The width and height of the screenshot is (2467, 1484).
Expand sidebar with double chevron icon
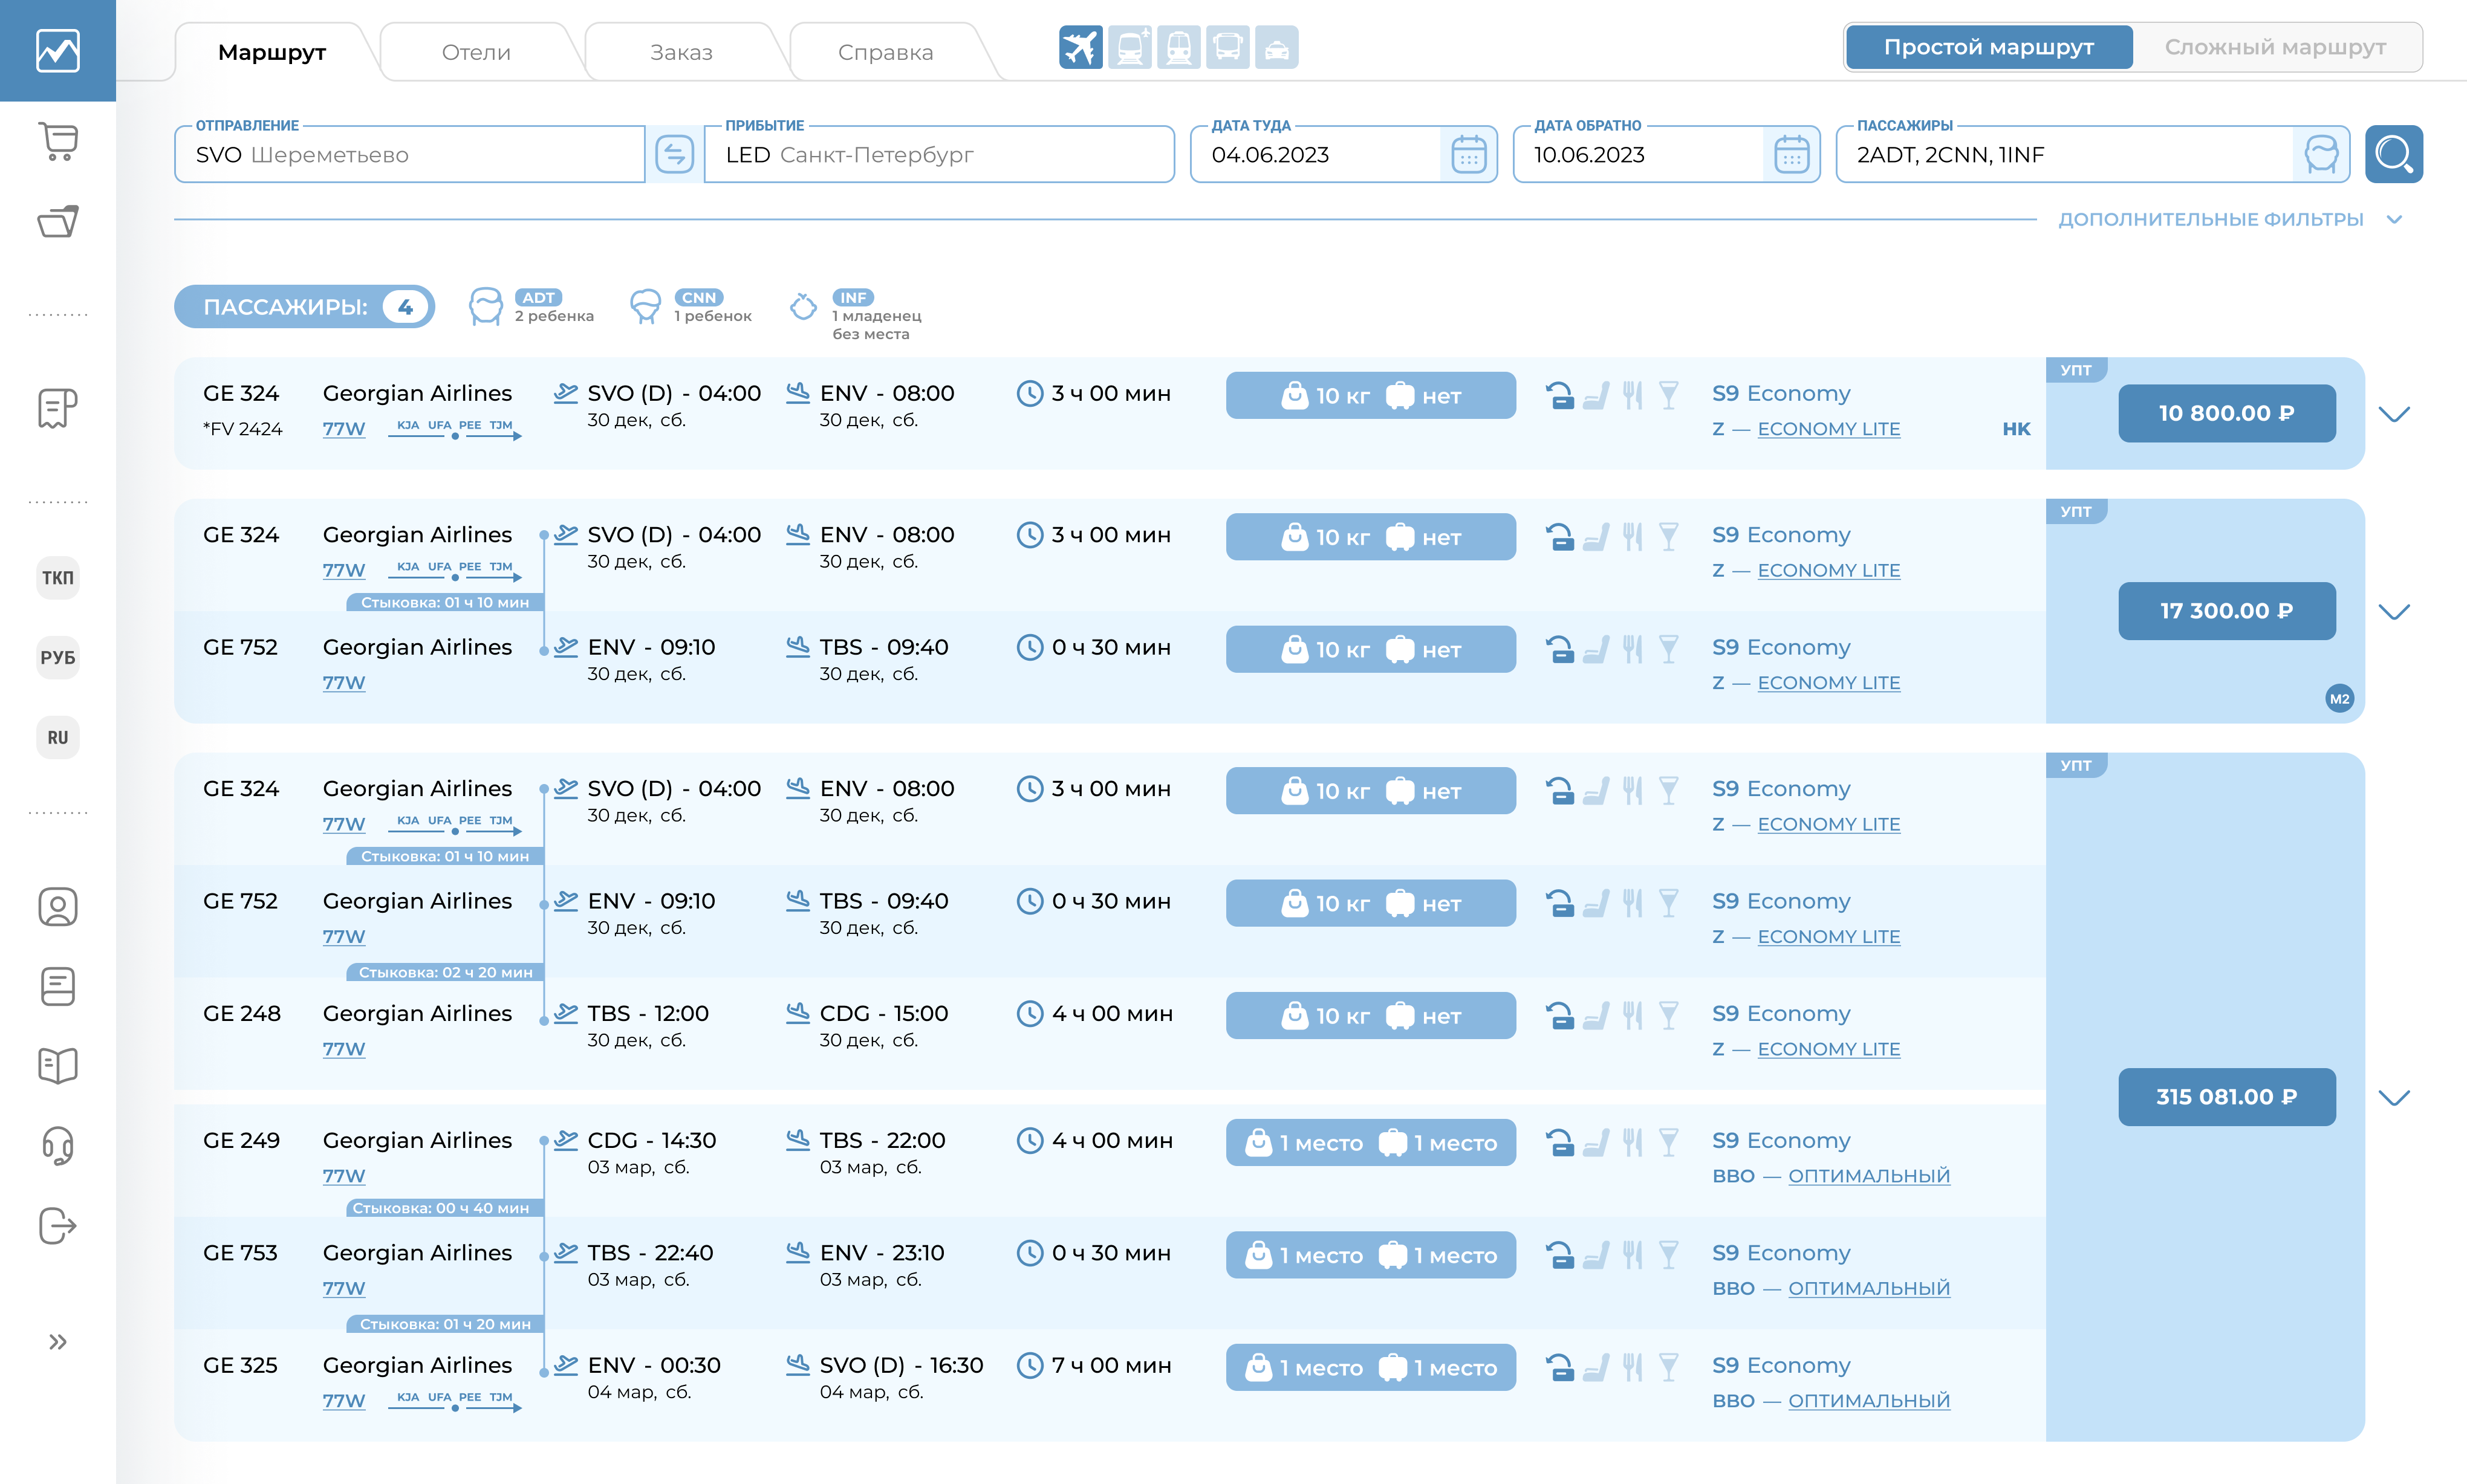tap(58, 1341)
